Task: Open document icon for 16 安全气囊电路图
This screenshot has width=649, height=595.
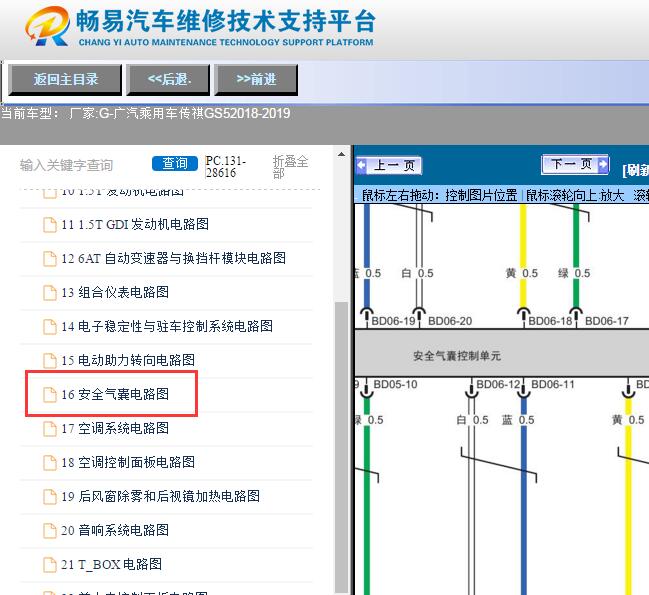Action: click(50, 394)
